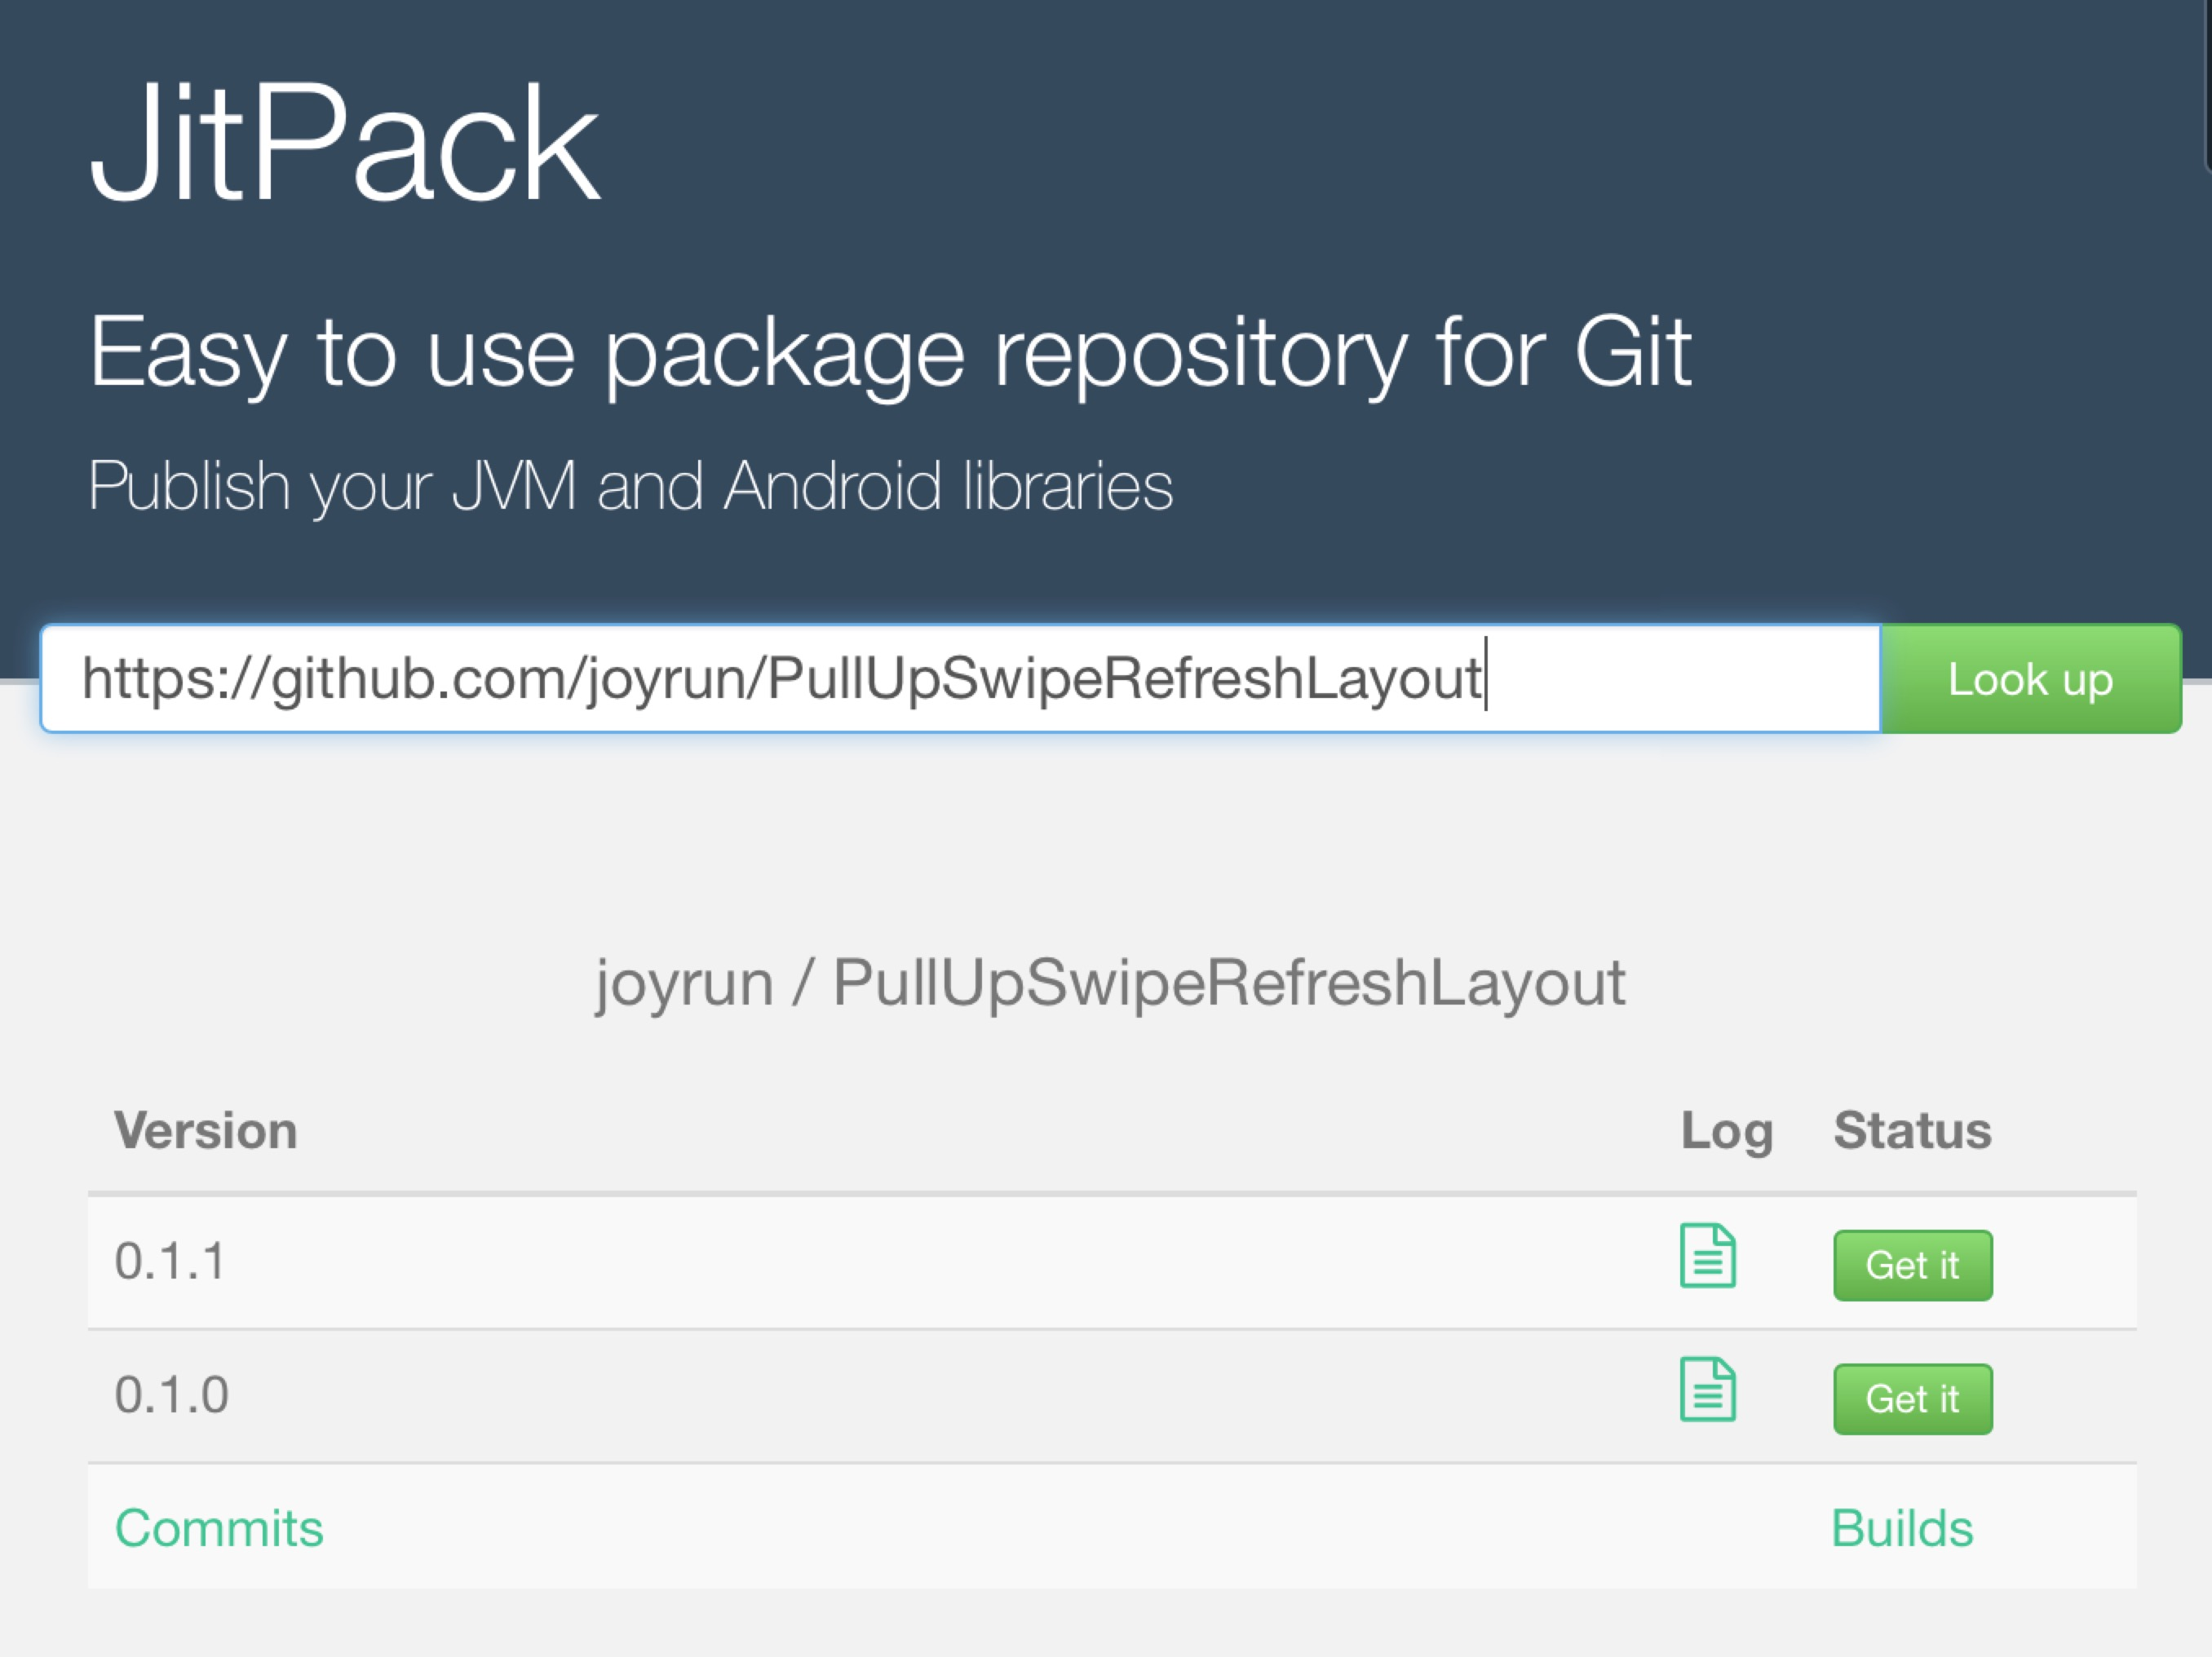Click the text caret after the URL
This screenshot has width=2212, height=1657.
[1487, 675]
